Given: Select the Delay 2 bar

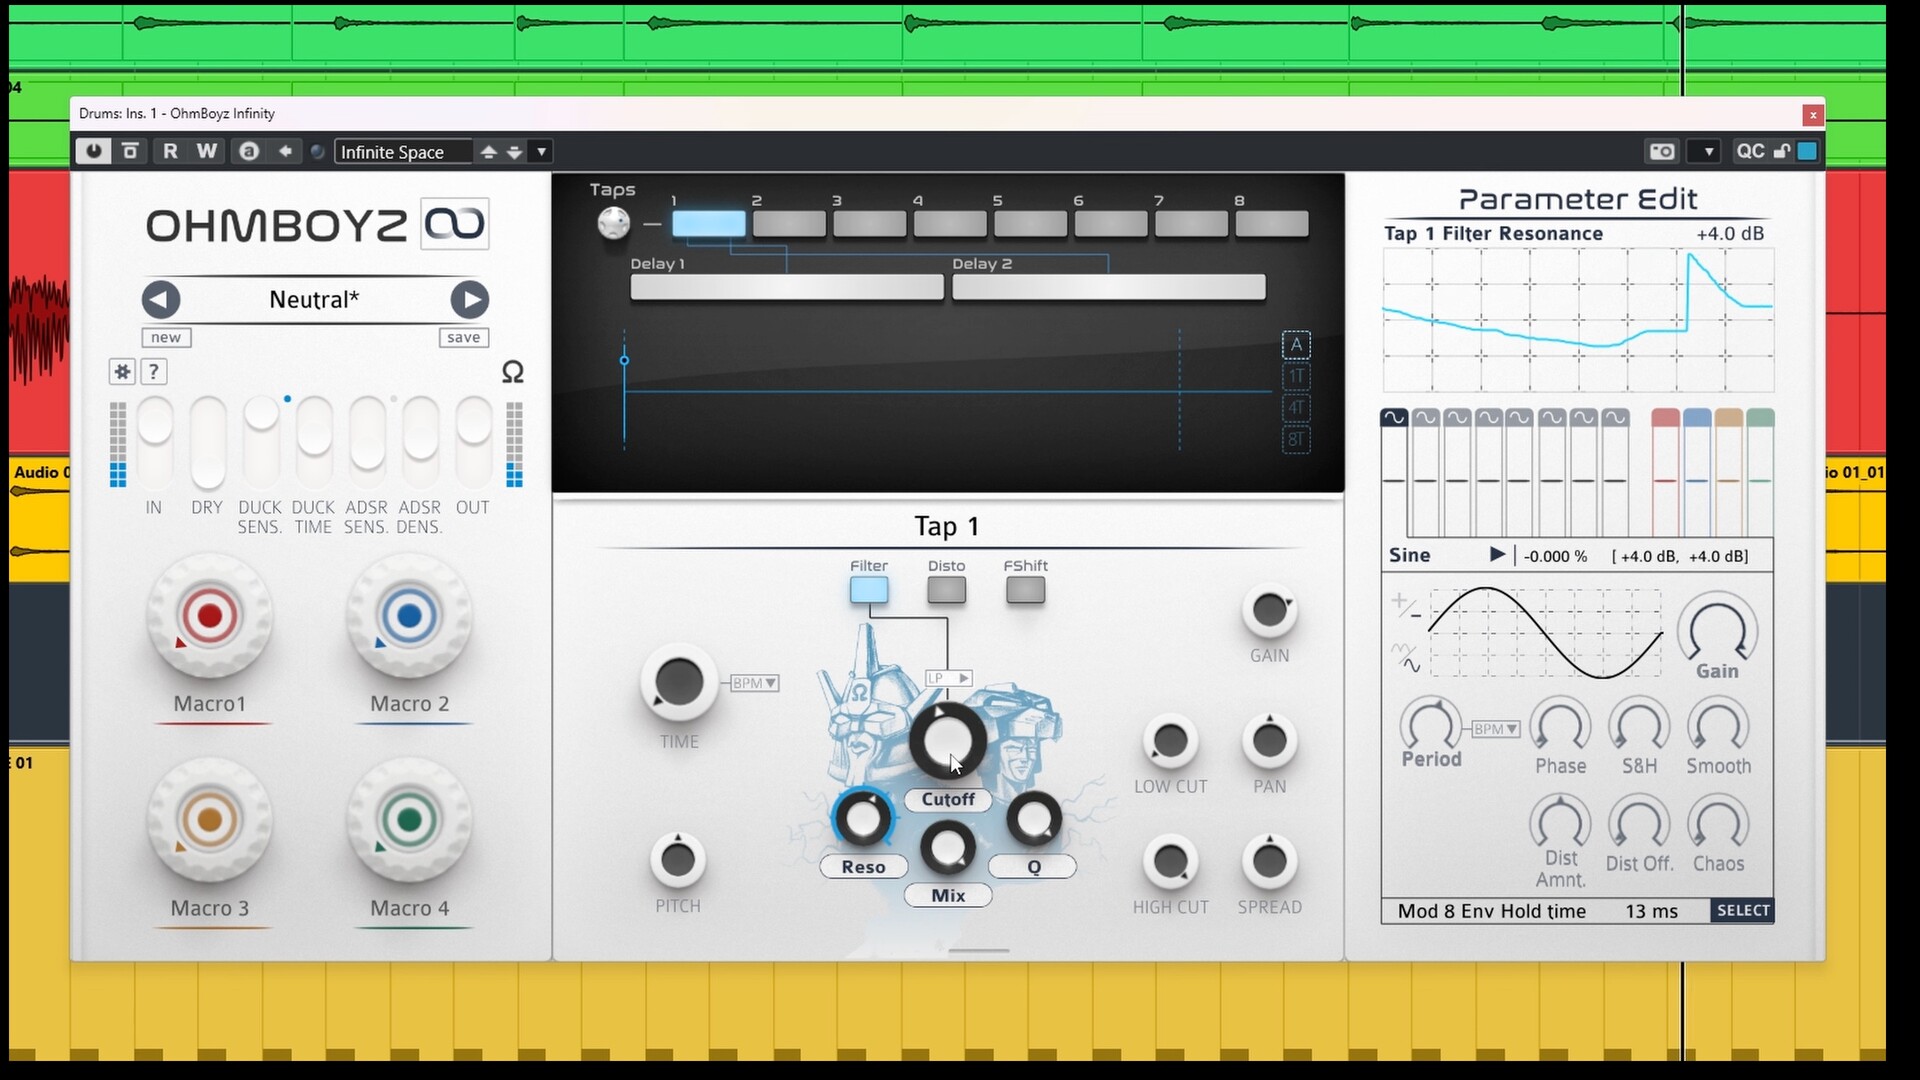Looking at the screenshot, I should pos(1109,288).
